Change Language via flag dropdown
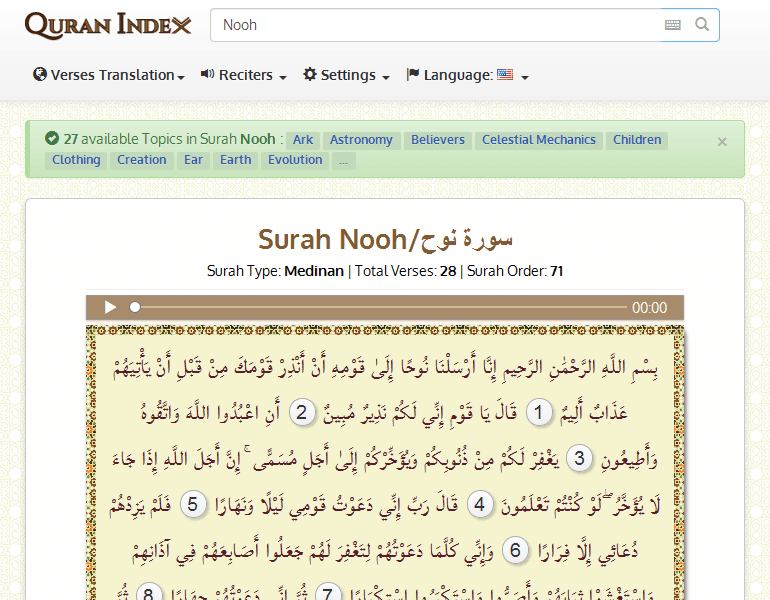 [467, 75]
